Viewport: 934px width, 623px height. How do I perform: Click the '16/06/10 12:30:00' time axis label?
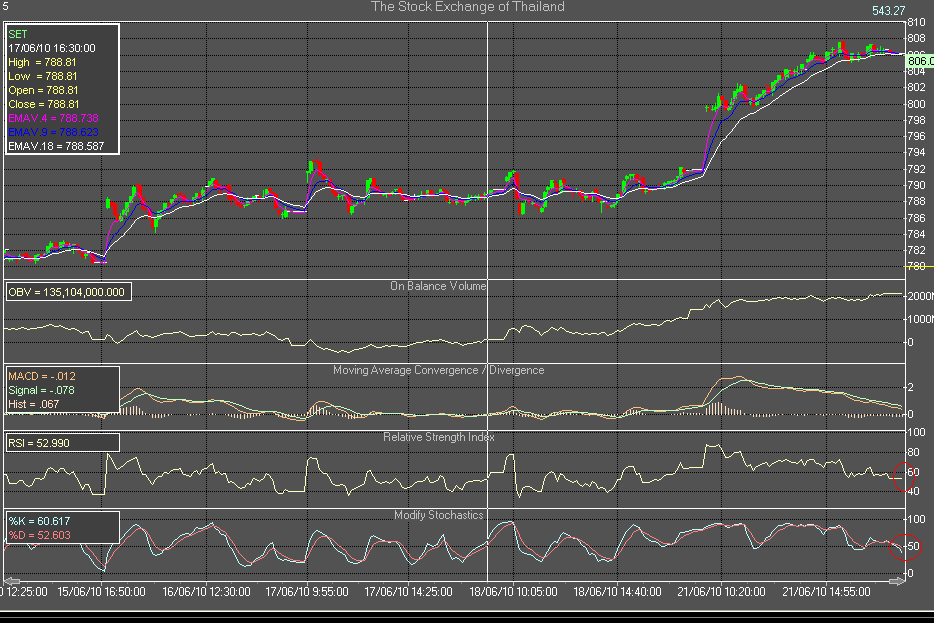point(206,592)
